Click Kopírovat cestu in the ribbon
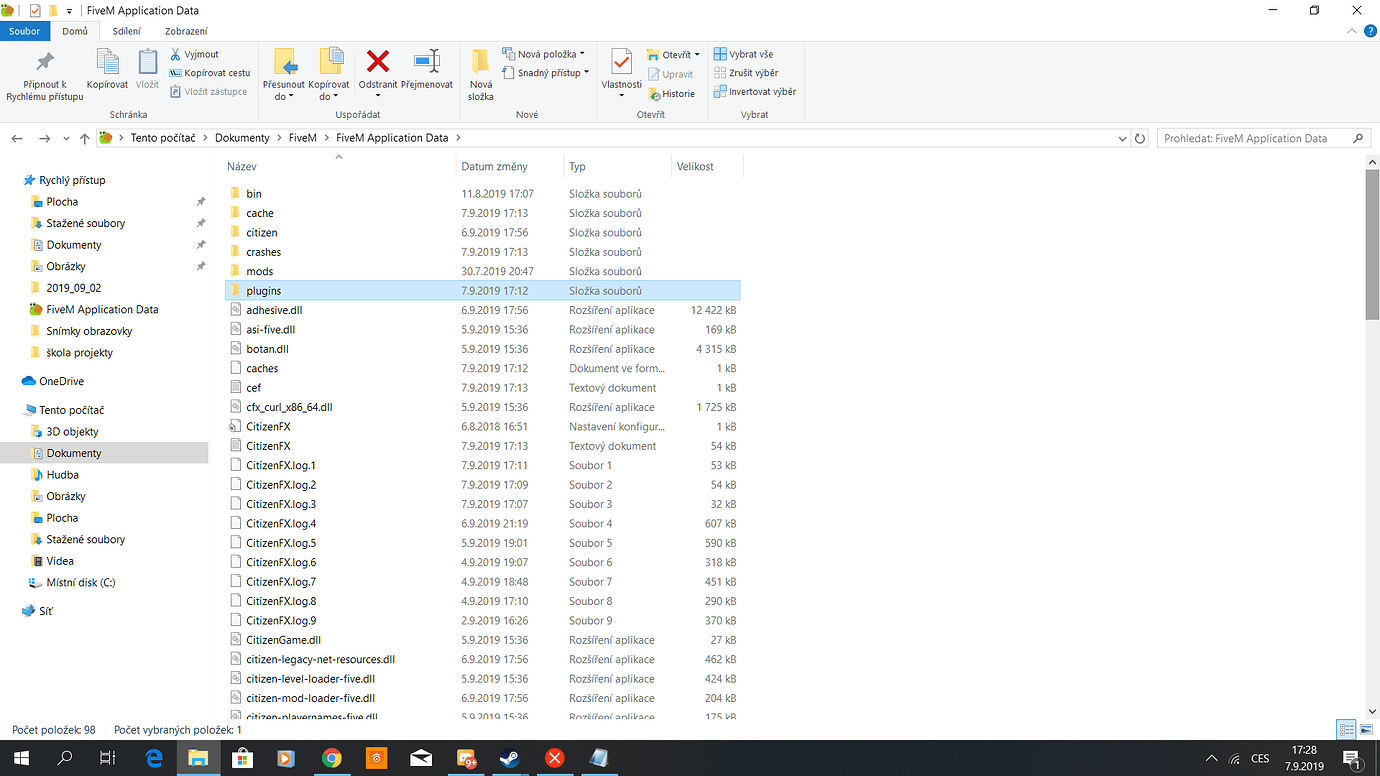Viewport: 1380px width, 776px height. pos(210,73)
